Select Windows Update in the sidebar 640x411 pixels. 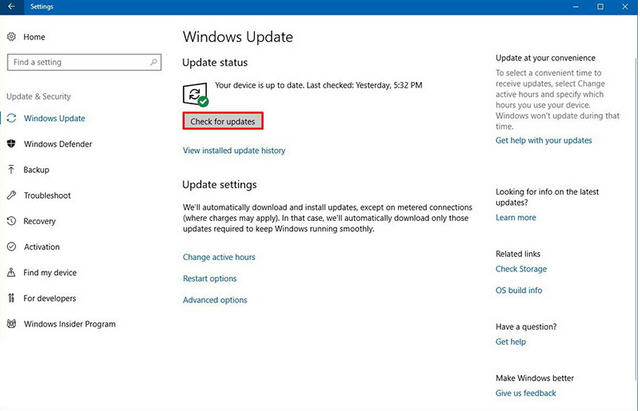[54, 118]
